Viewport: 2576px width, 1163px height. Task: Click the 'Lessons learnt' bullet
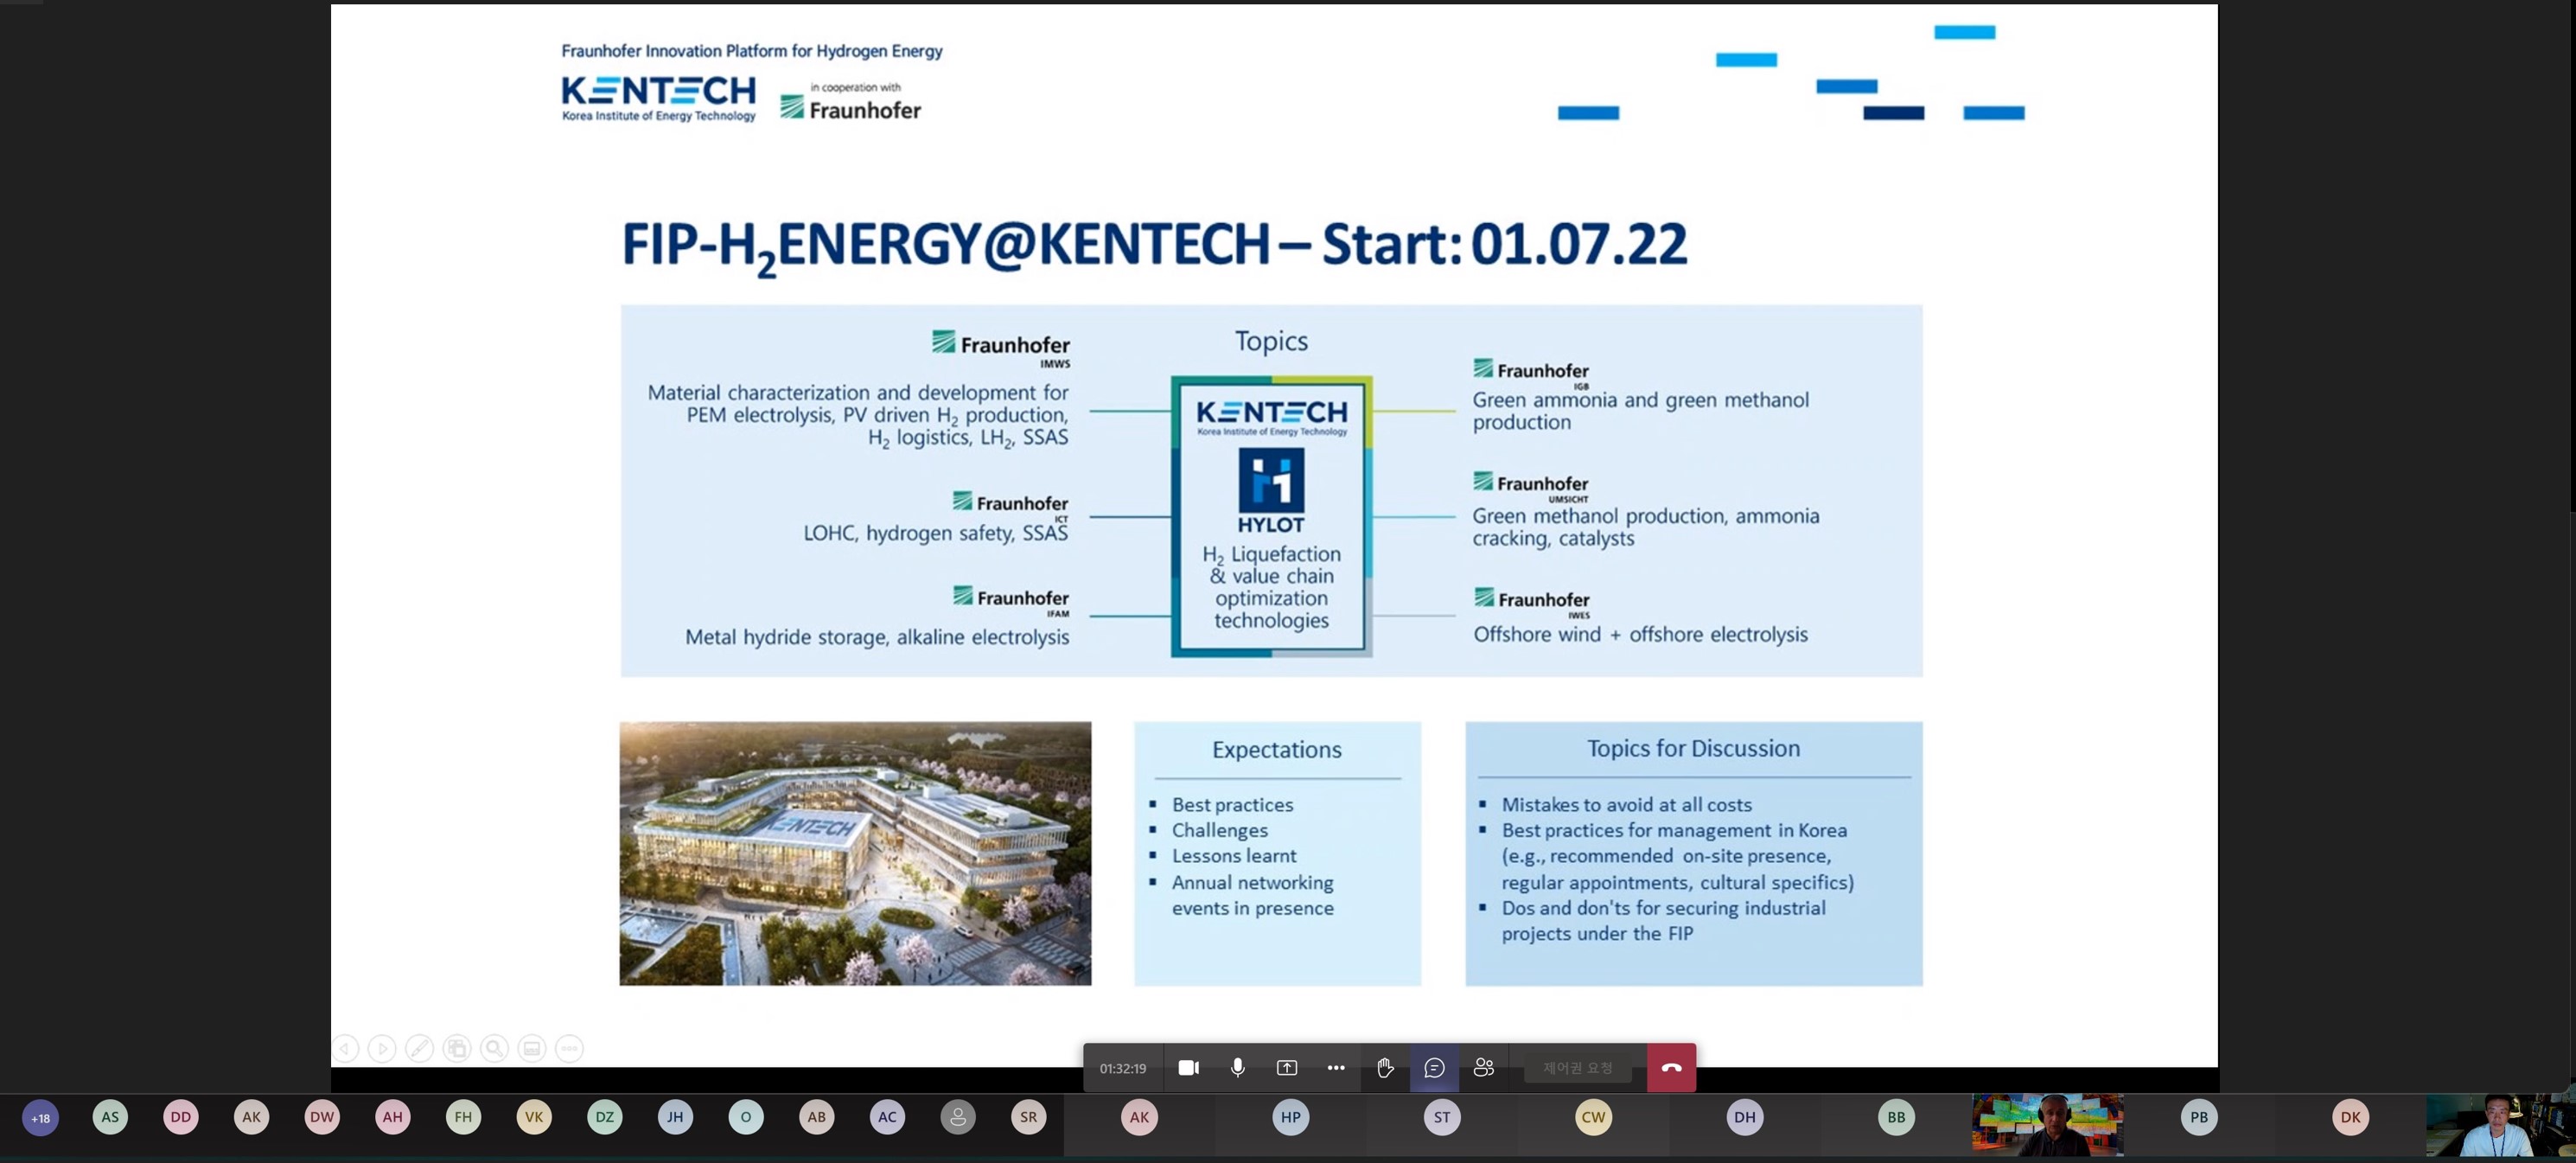pyautogui.click(x=1234, y=856)
